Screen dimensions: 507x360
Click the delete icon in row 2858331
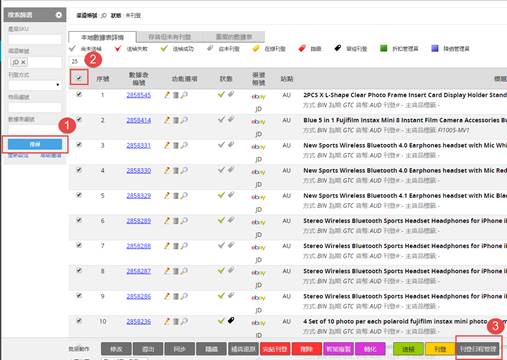[x=176, y=145]
